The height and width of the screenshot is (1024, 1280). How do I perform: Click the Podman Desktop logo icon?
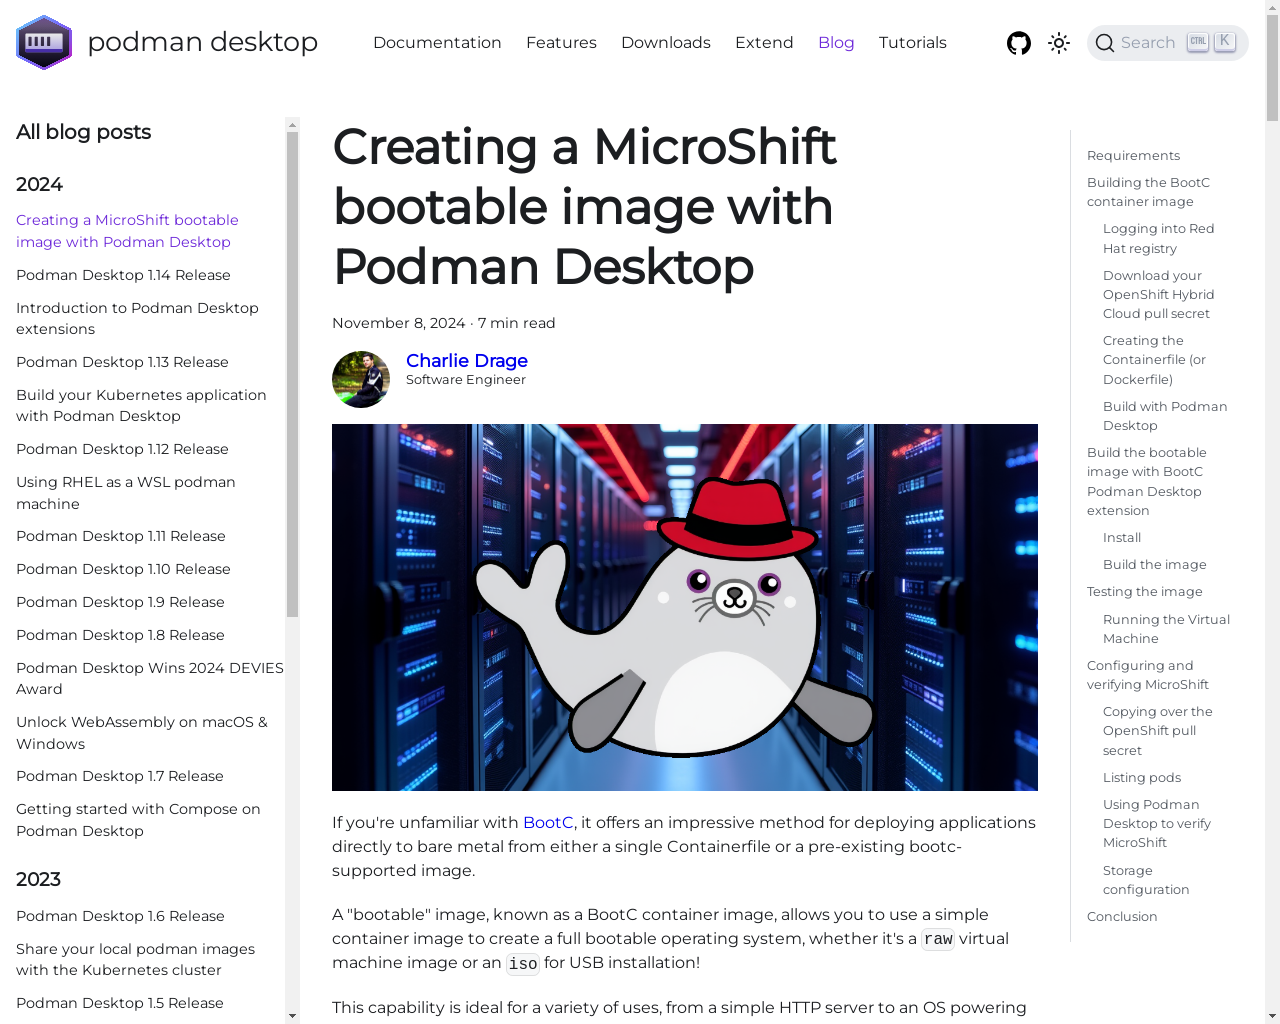(44, 42)
